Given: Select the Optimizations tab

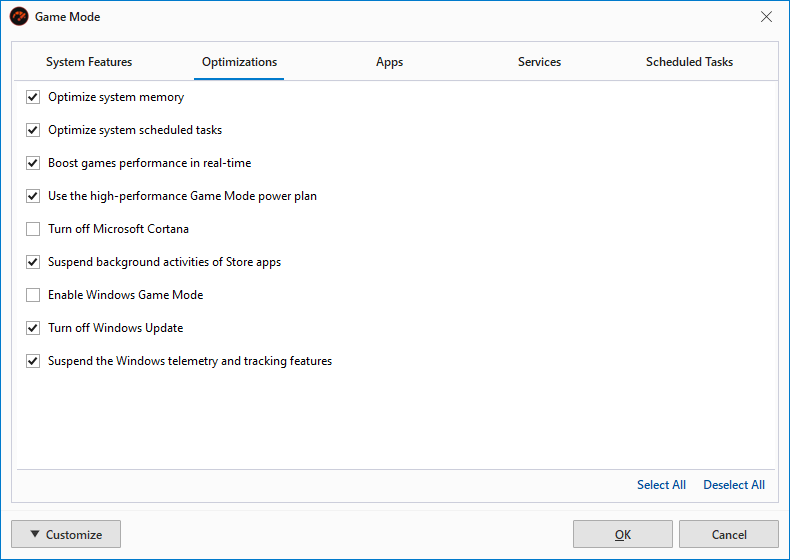Looking at the screenshot, I should [239, 62].
